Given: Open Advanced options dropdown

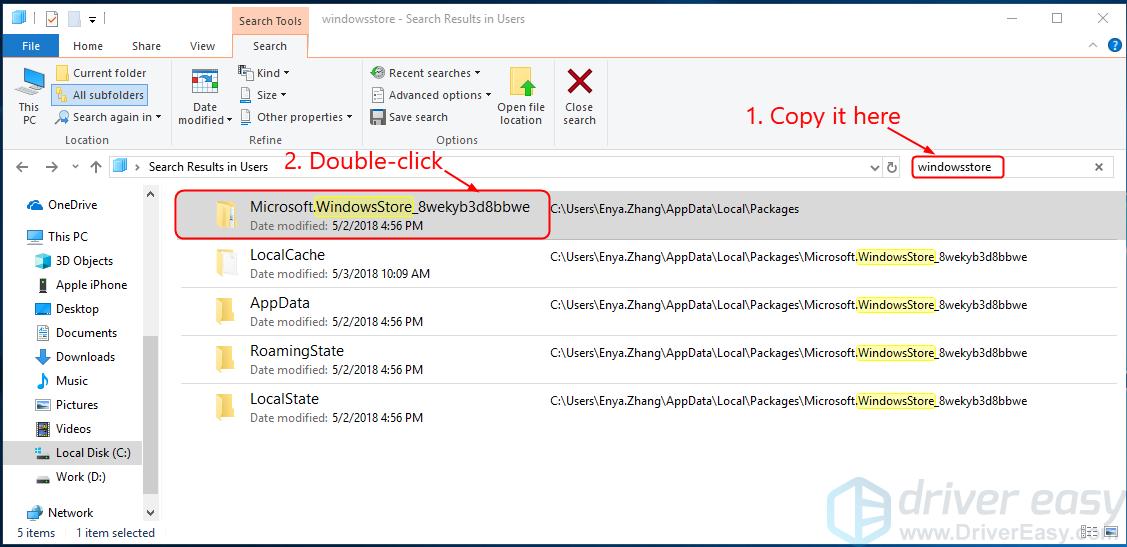Looking at the screenshot, I should (x=431, y=95).
